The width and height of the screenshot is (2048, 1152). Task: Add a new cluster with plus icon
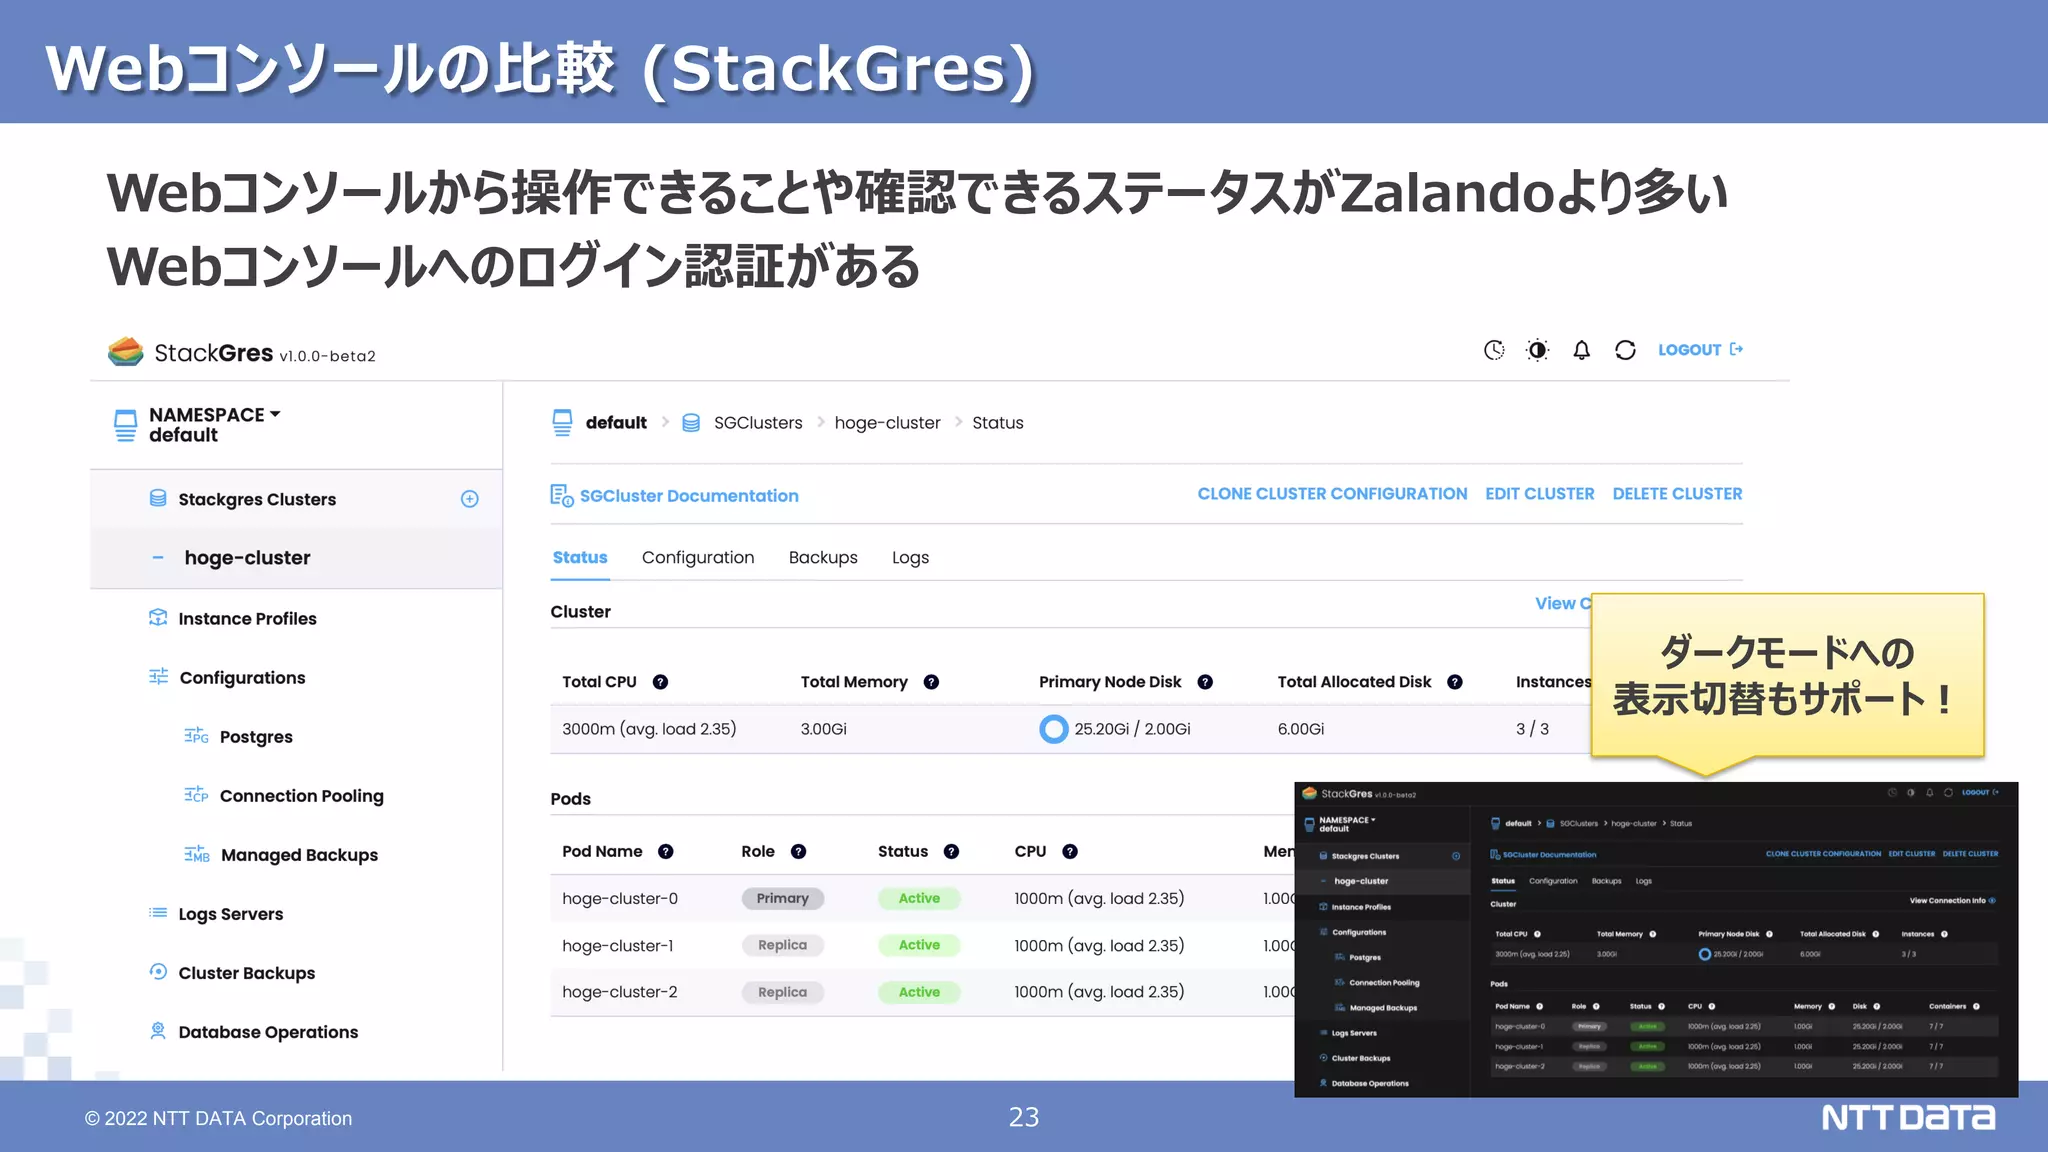(x=470, y=499)
